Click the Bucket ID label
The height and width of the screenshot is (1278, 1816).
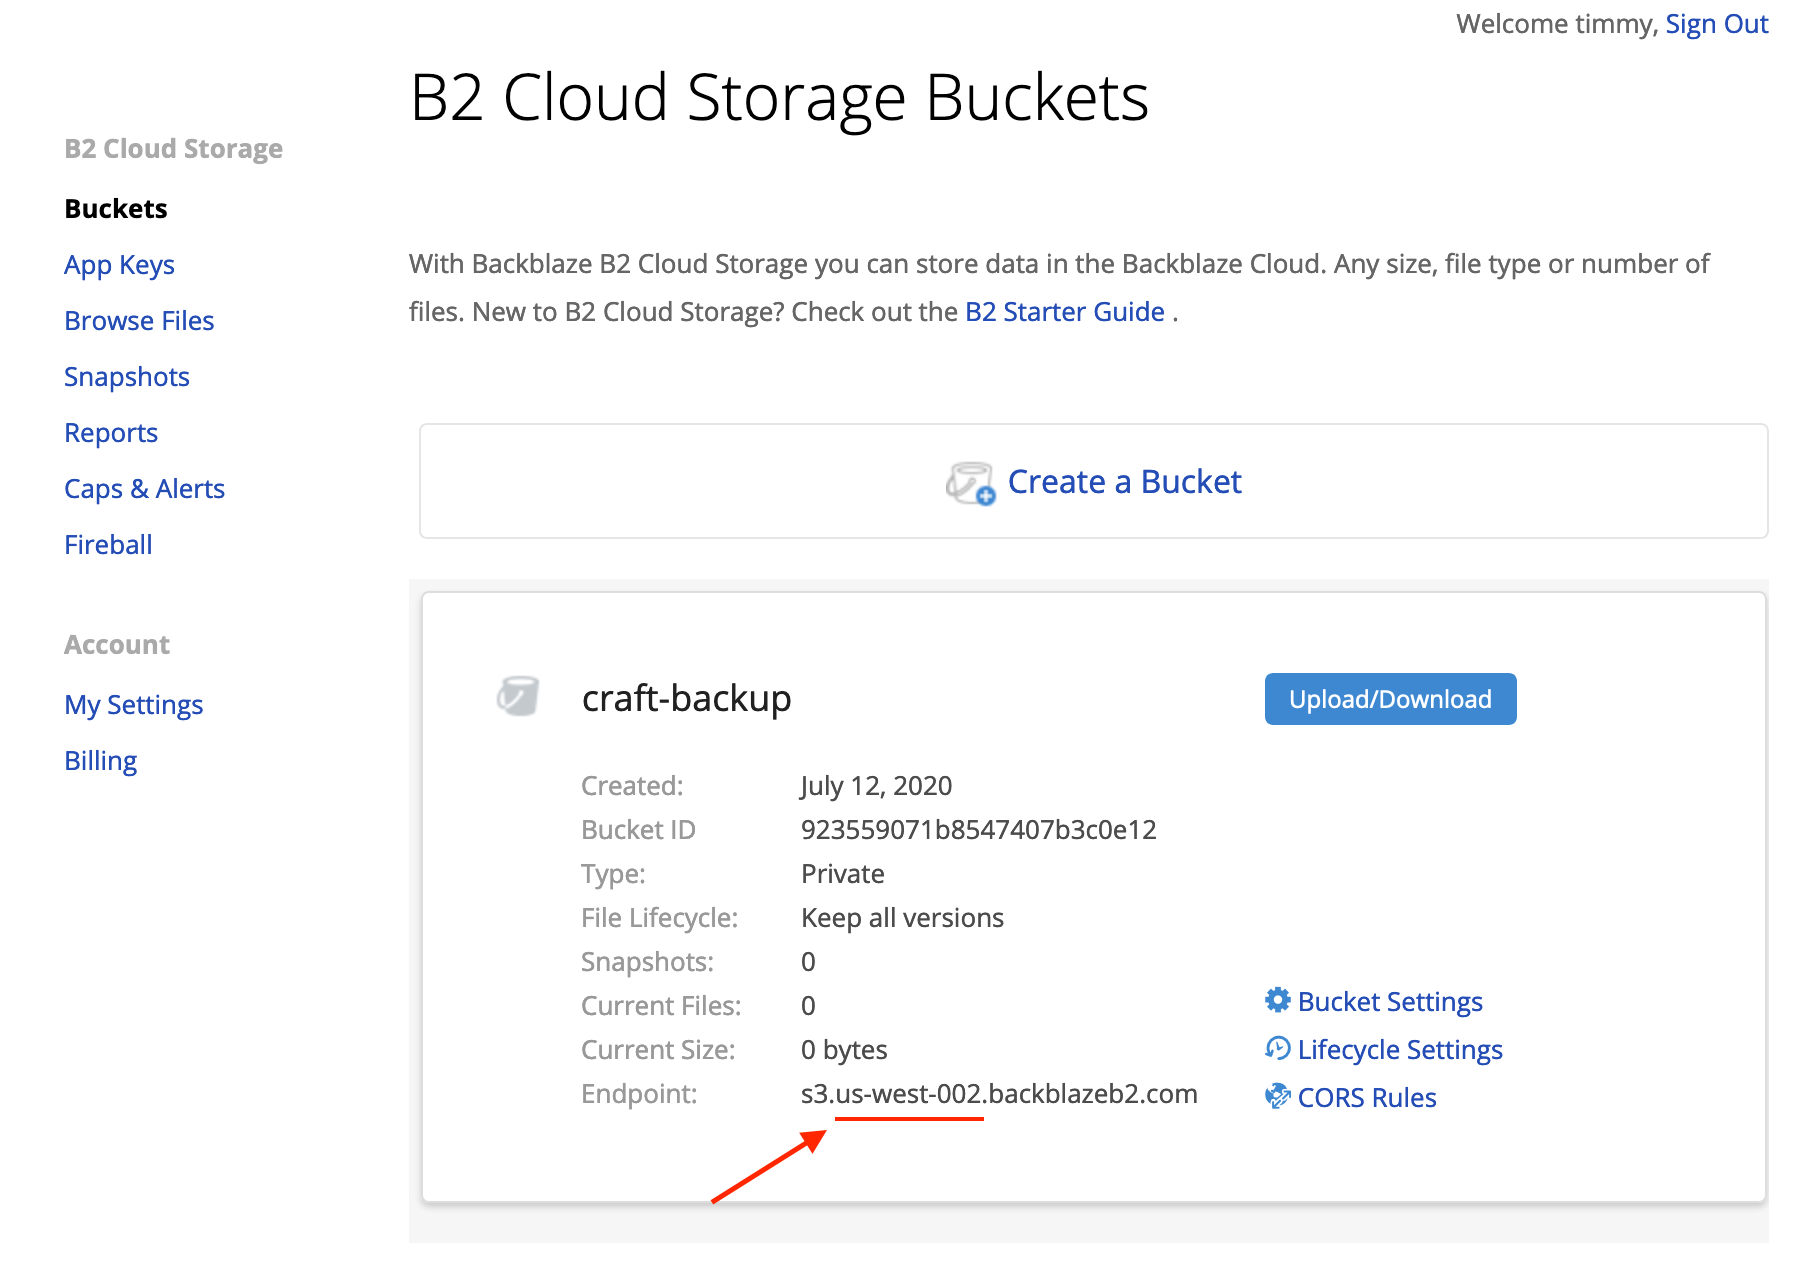[638, 830]
